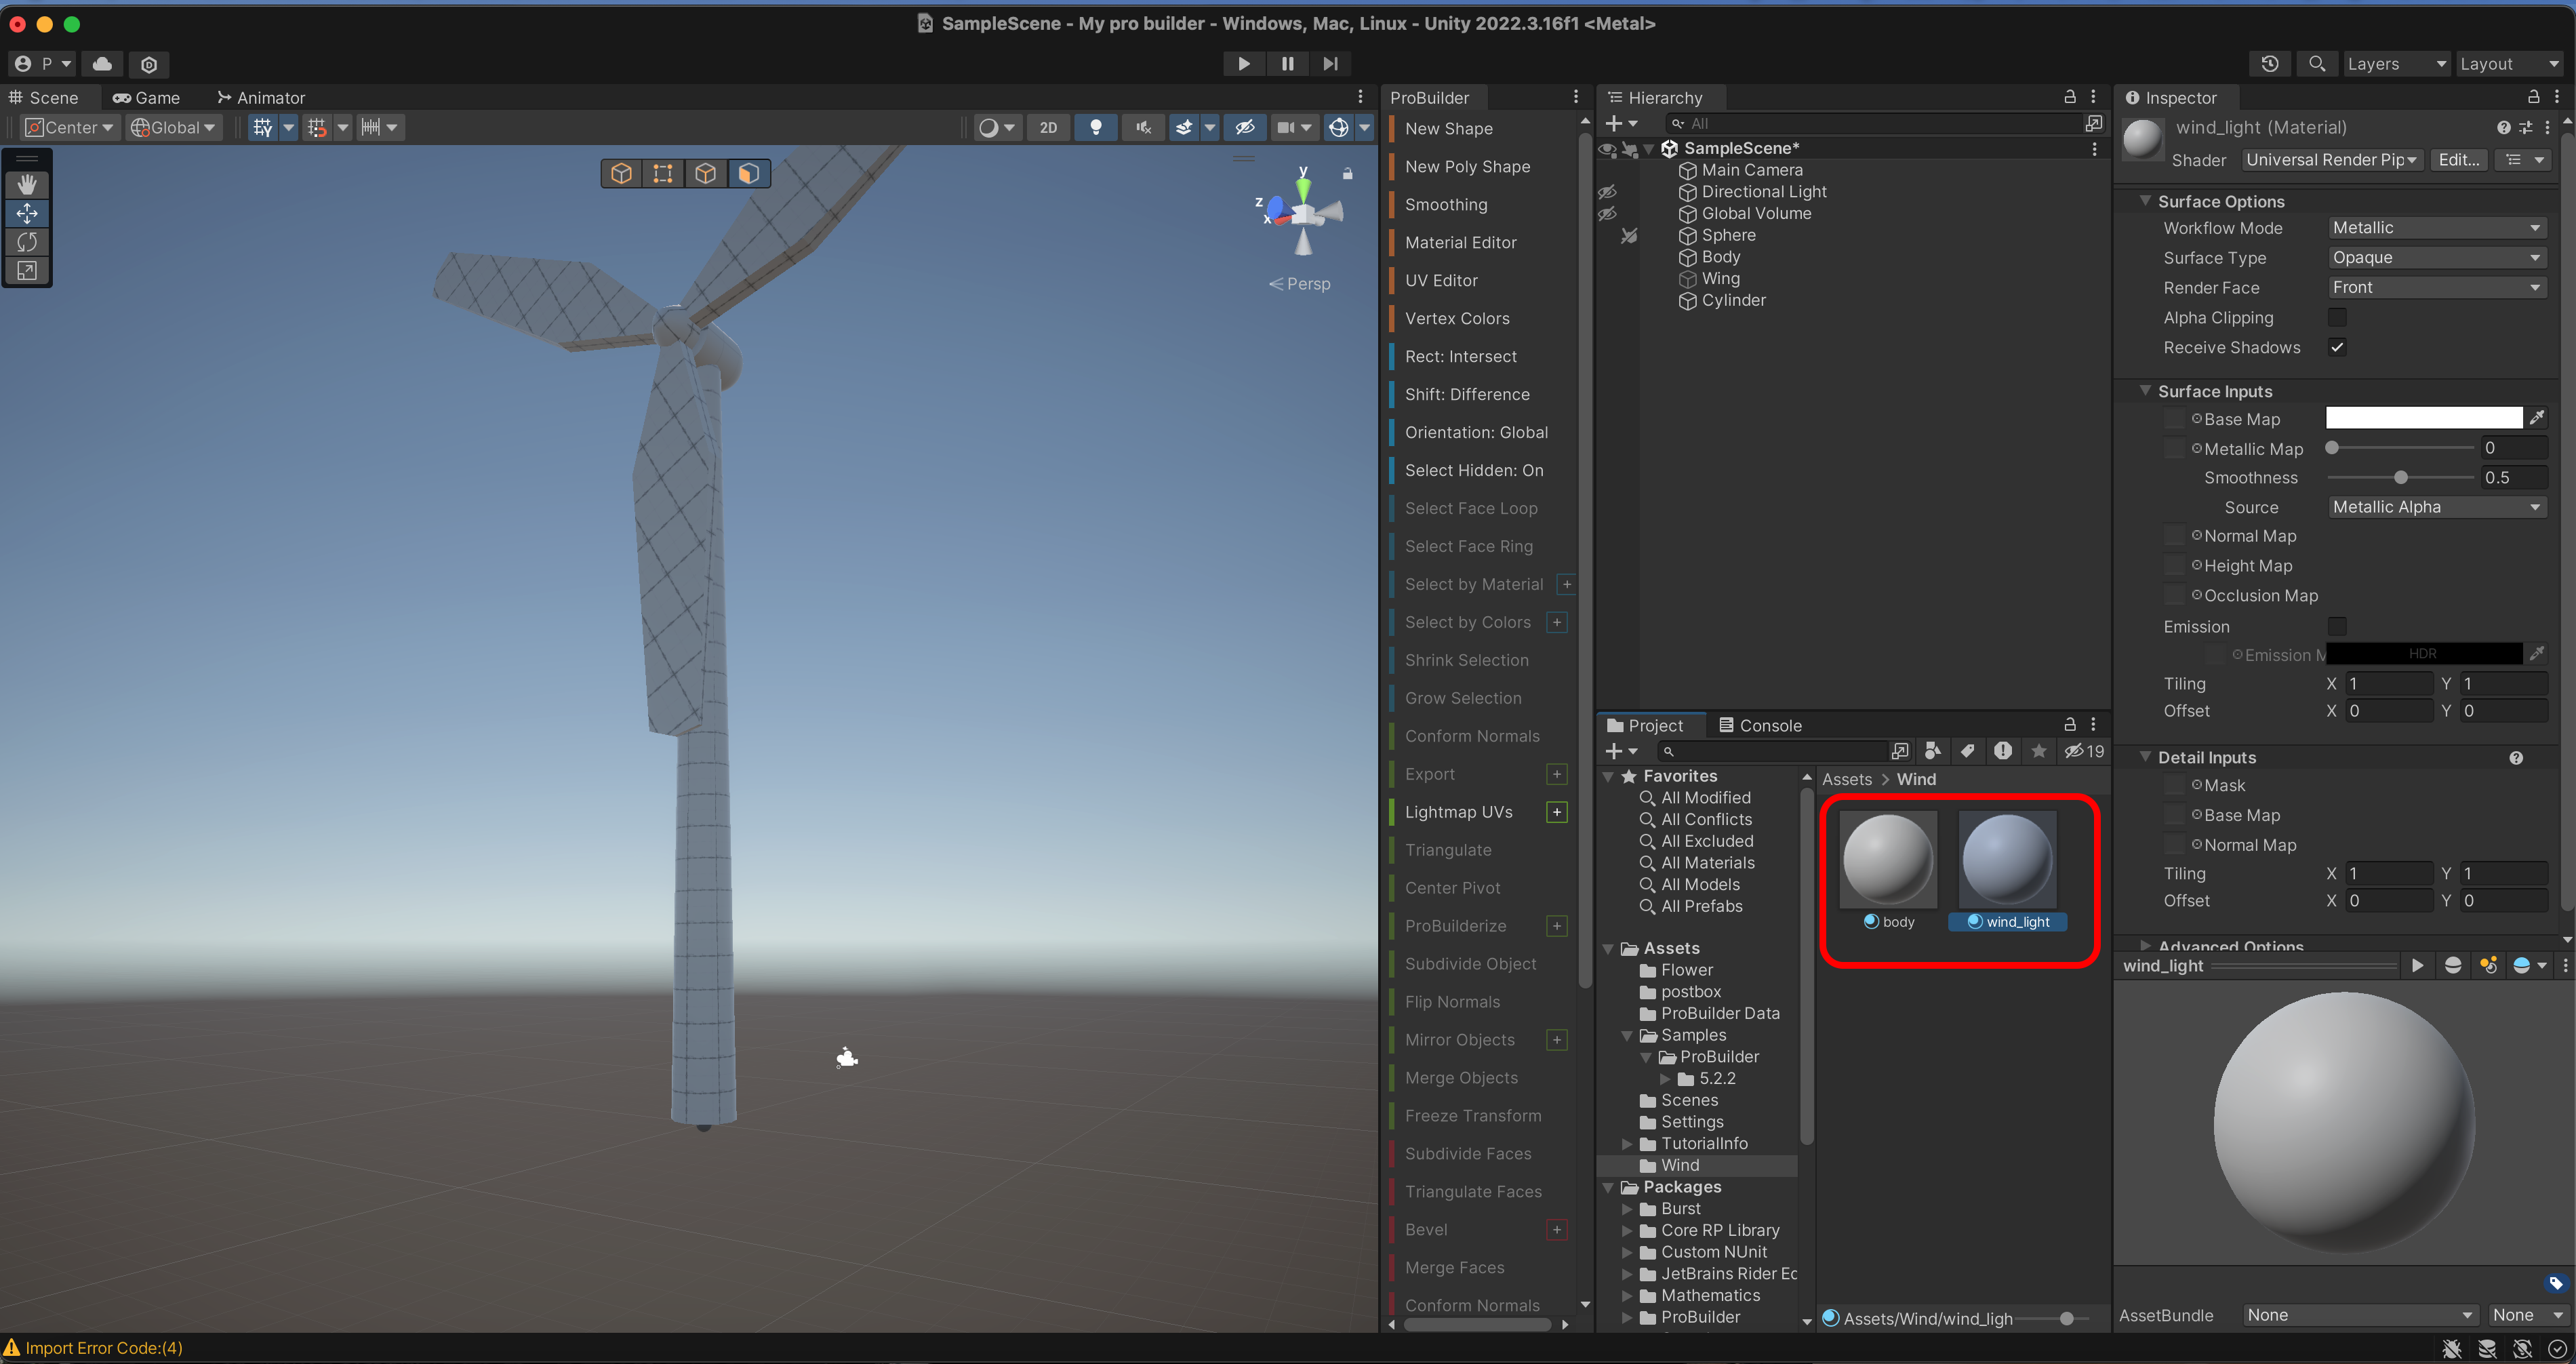The height and width of the screenshot is (1364, 2576).
Task: Collapse the Surface Inputs section
Action: (x=2146, y=391)
